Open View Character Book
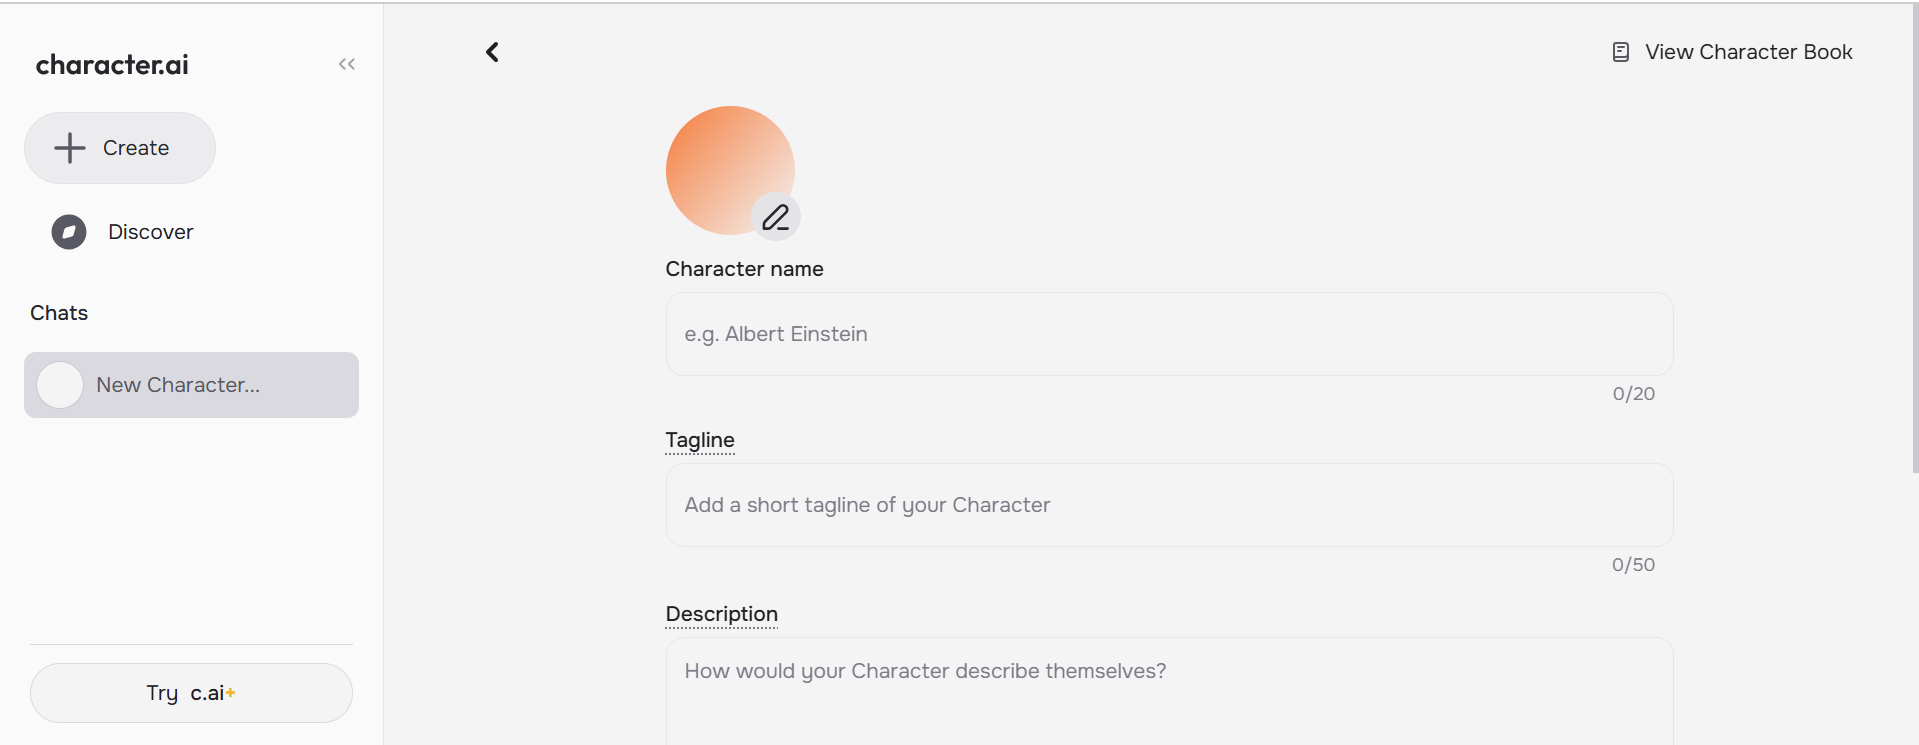 (1748, 52)
